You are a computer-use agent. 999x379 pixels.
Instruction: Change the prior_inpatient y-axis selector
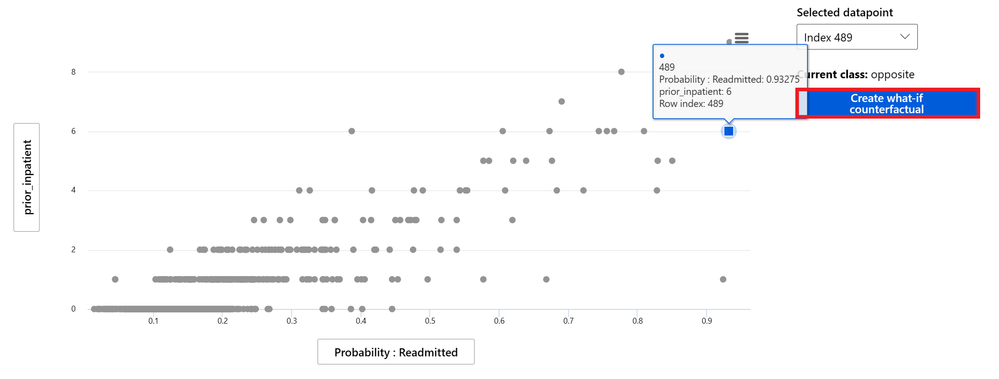(27, 177)
